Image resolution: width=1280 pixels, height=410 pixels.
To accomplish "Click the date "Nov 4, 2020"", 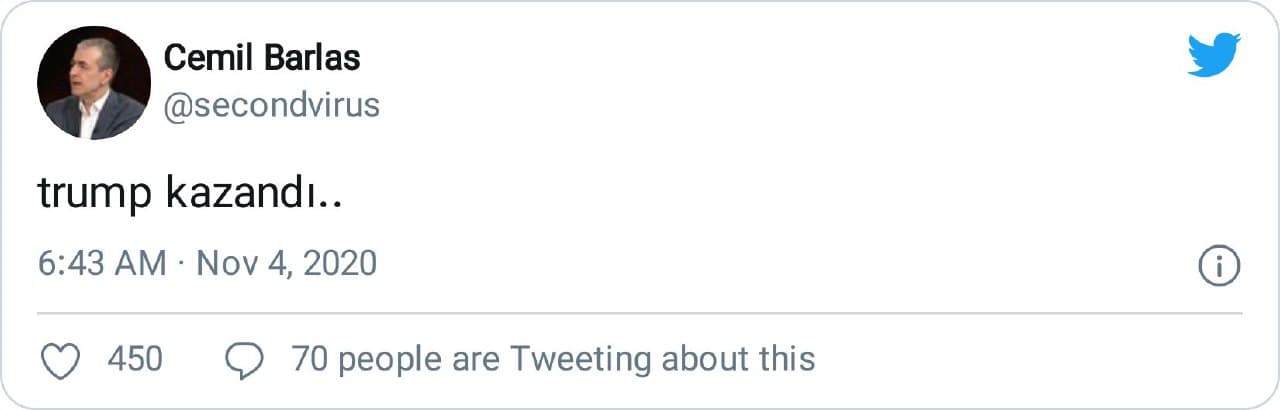I will [x=286, y=263].
